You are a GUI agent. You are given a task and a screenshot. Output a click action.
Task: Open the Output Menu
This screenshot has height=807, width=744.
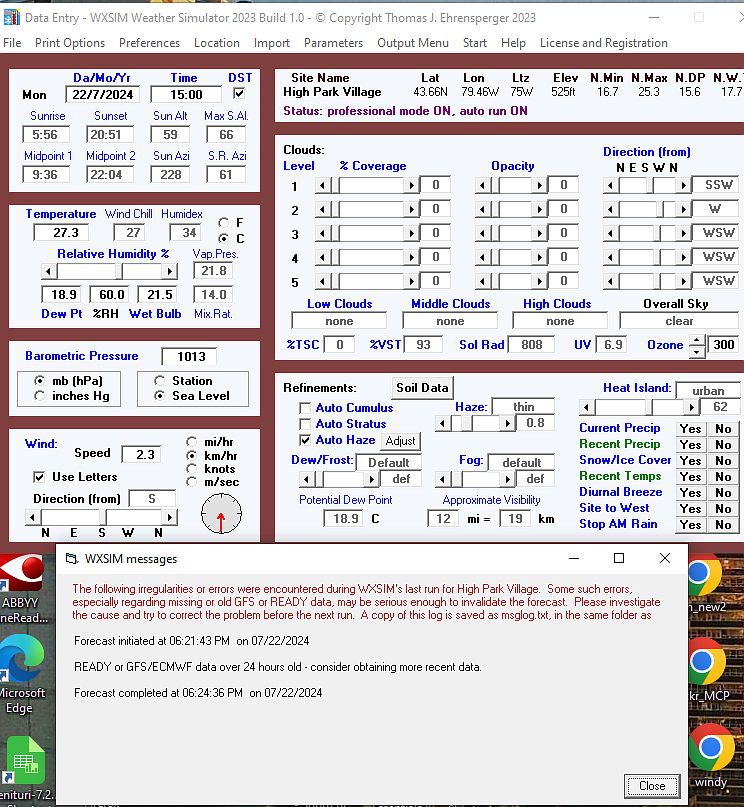click(x=413, y=43)
